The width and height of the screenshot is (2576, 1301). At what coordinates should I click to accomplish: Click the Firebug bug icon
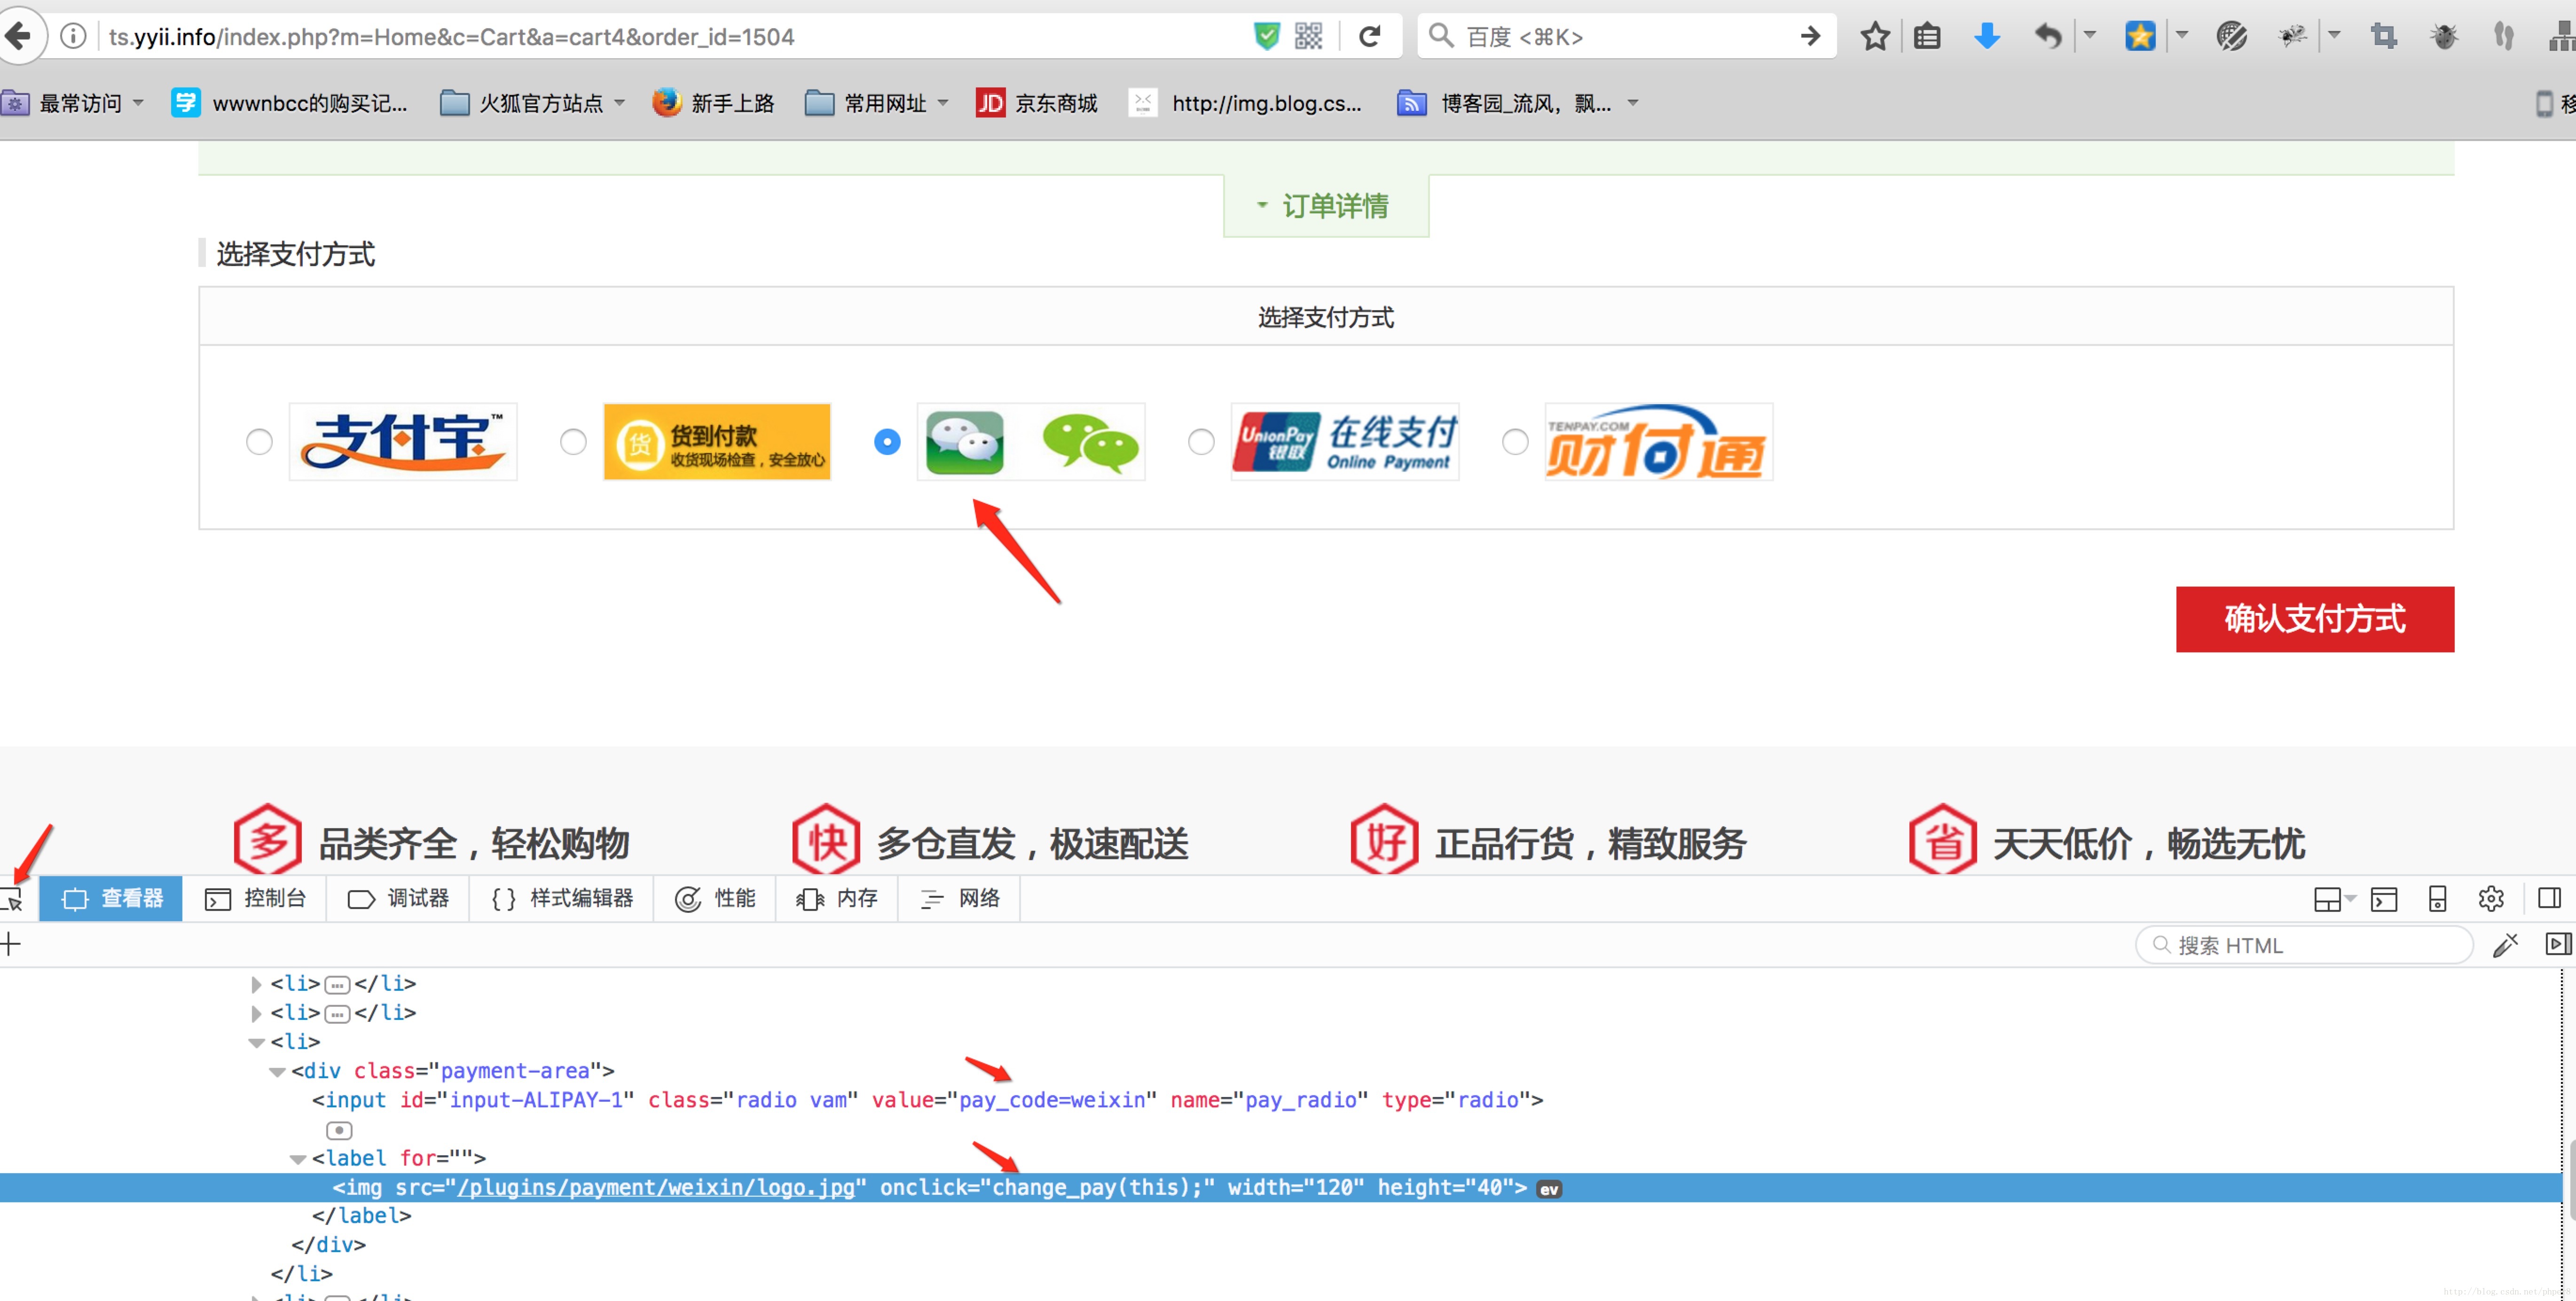[x=2444, y=37]
